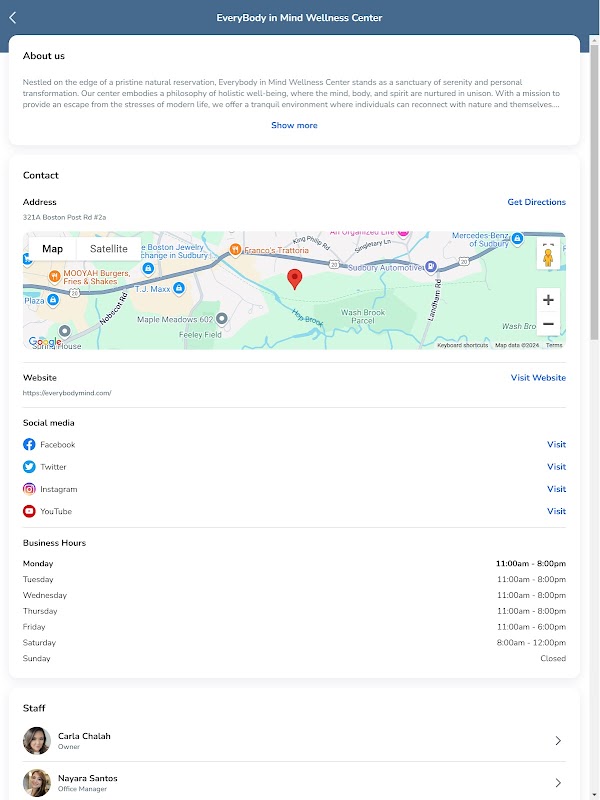The height and width of the screenshot is (800, 600).
Task: Click Nayara Santos's avatar photo
Action: pyautogui.click(x=37, y=783)
